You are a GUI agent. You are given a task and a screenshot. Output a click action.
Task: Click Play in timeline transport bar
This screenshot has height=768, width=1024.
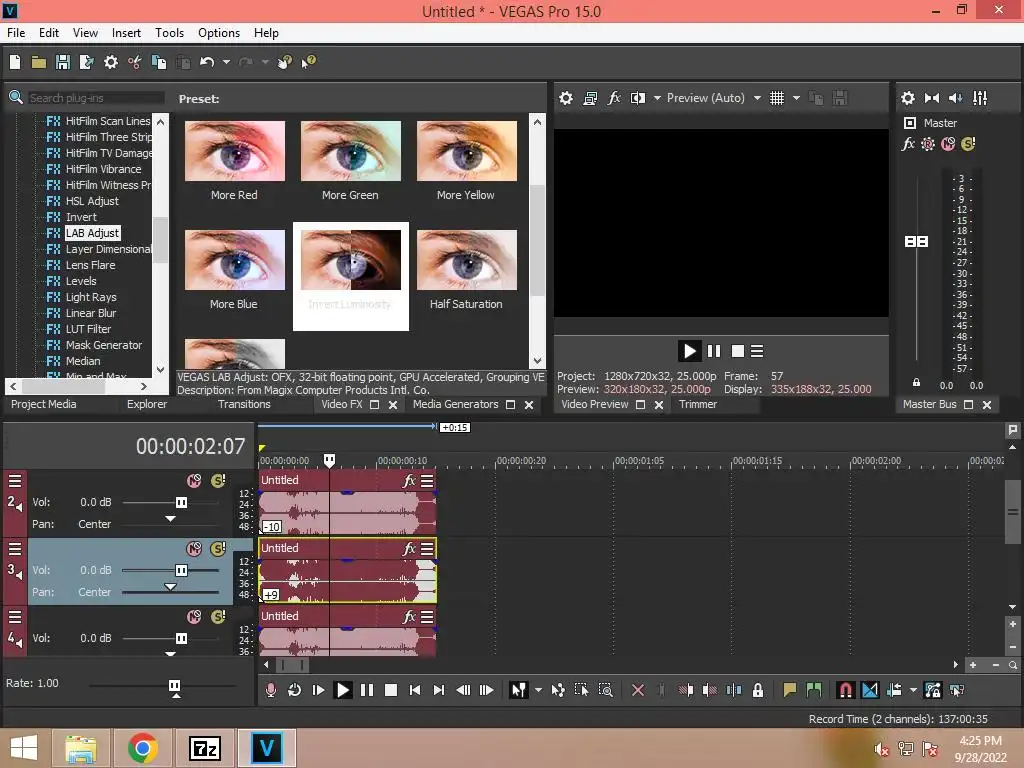point(342,690)
